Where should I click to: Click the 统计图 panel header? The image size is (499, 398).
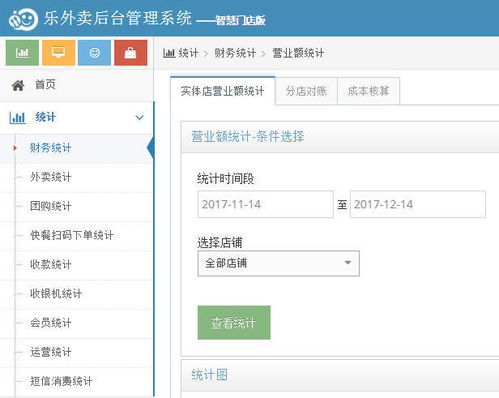pos(340,375)
